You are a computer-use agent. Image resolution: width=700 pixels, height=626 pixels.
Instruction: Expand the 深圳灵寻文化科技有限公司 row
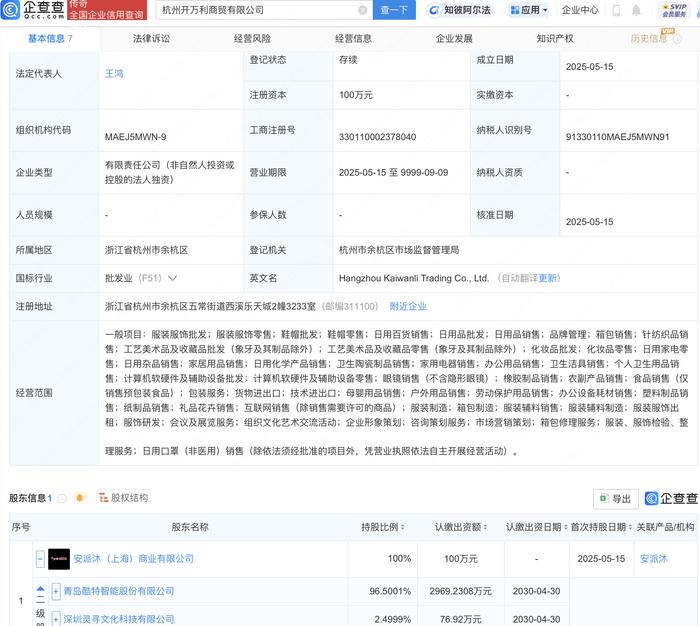pyautogui.click(x=56, y=619)
